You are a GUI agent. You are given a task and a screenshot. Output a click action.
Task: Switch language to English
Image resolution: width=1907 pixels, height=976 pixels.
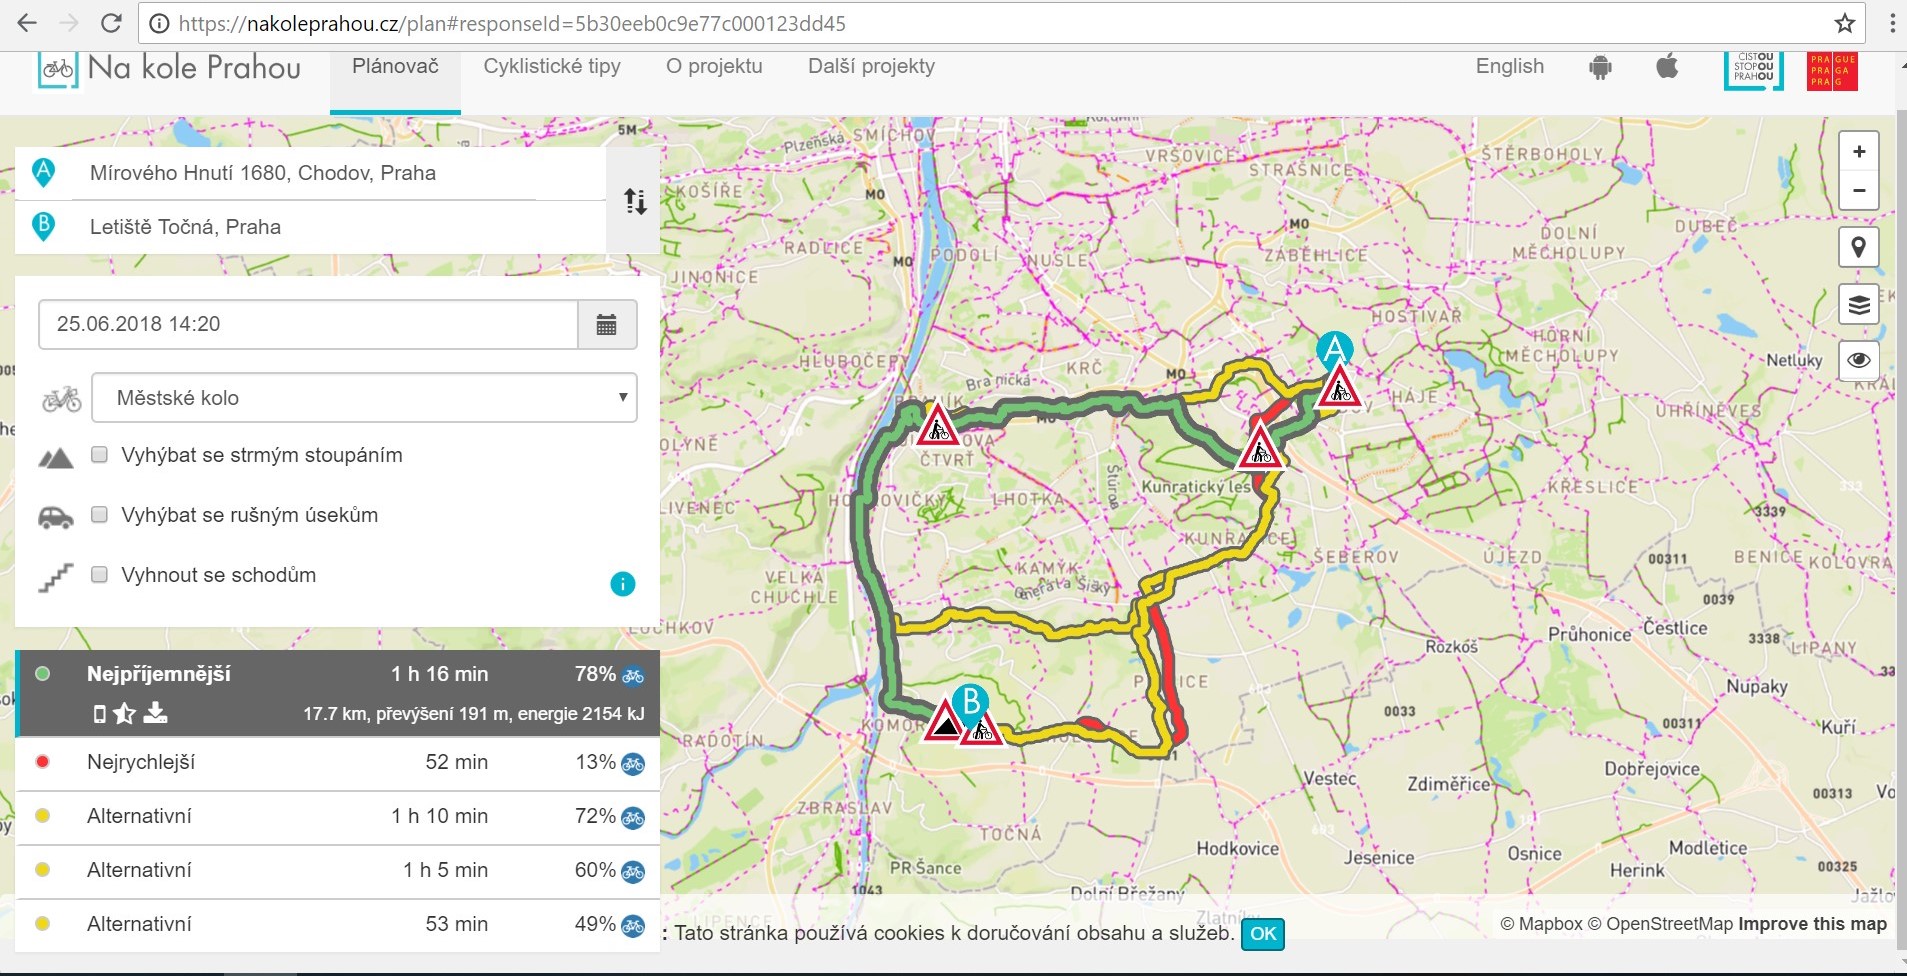pyautogui.click(x=1509, y=67)
